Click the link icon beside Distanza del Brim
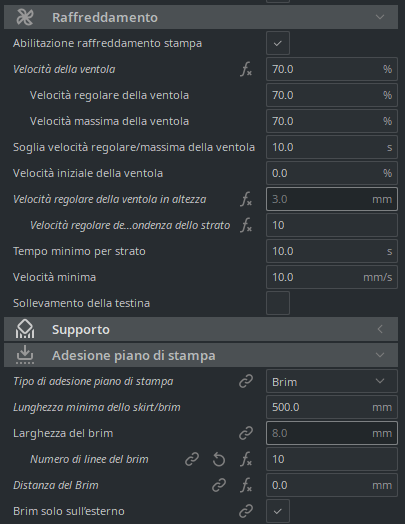This screenshot has height=524, width=405. coord(219,485)
